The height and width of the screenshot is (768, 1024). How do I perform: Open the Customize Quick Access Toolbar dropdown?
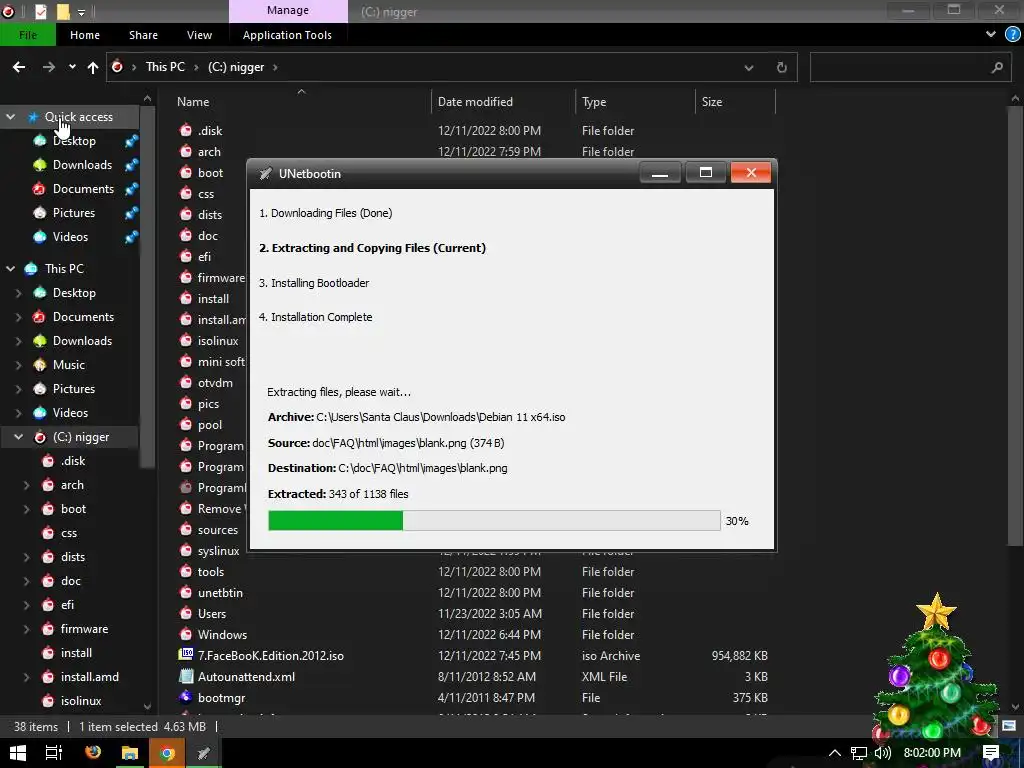click(82, 12)
